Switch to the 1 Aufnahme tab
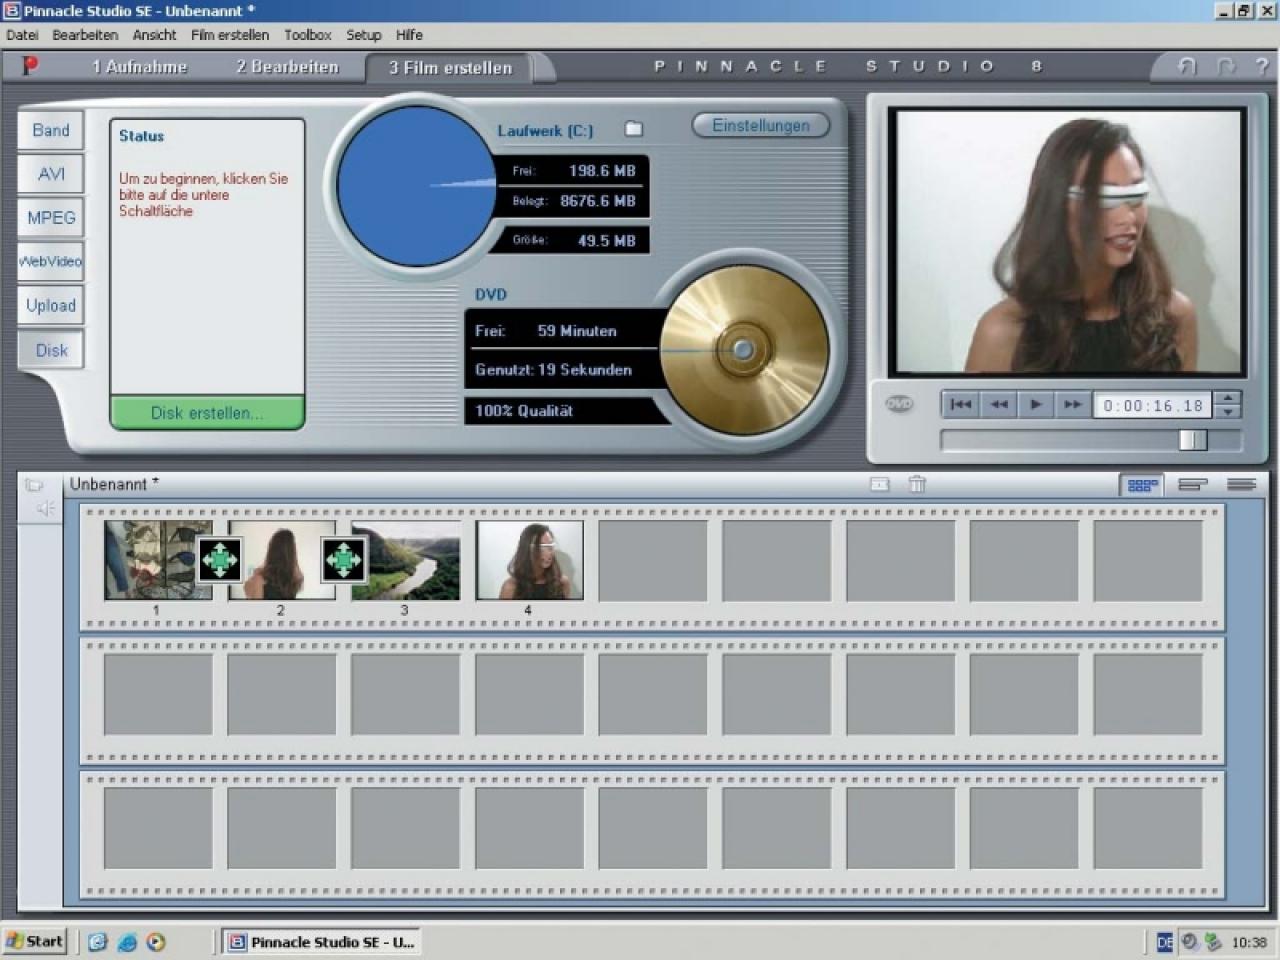Screen dimensions: 1280x960 [139, 67]
